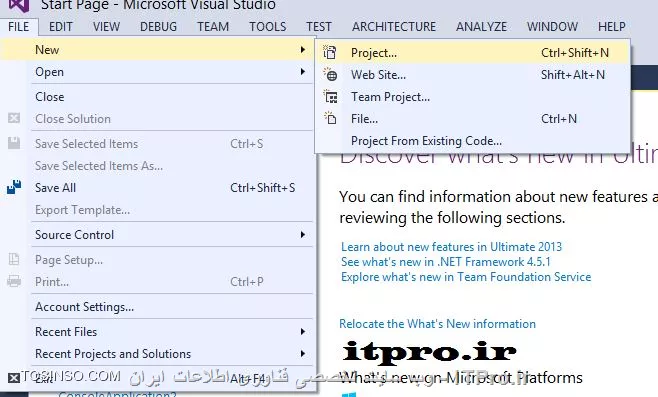Image resolution: width=658 pixels, height=397 pixels.
Task: Open the TEAM menu
Action: pyautogui.click(x=213, y=27)
